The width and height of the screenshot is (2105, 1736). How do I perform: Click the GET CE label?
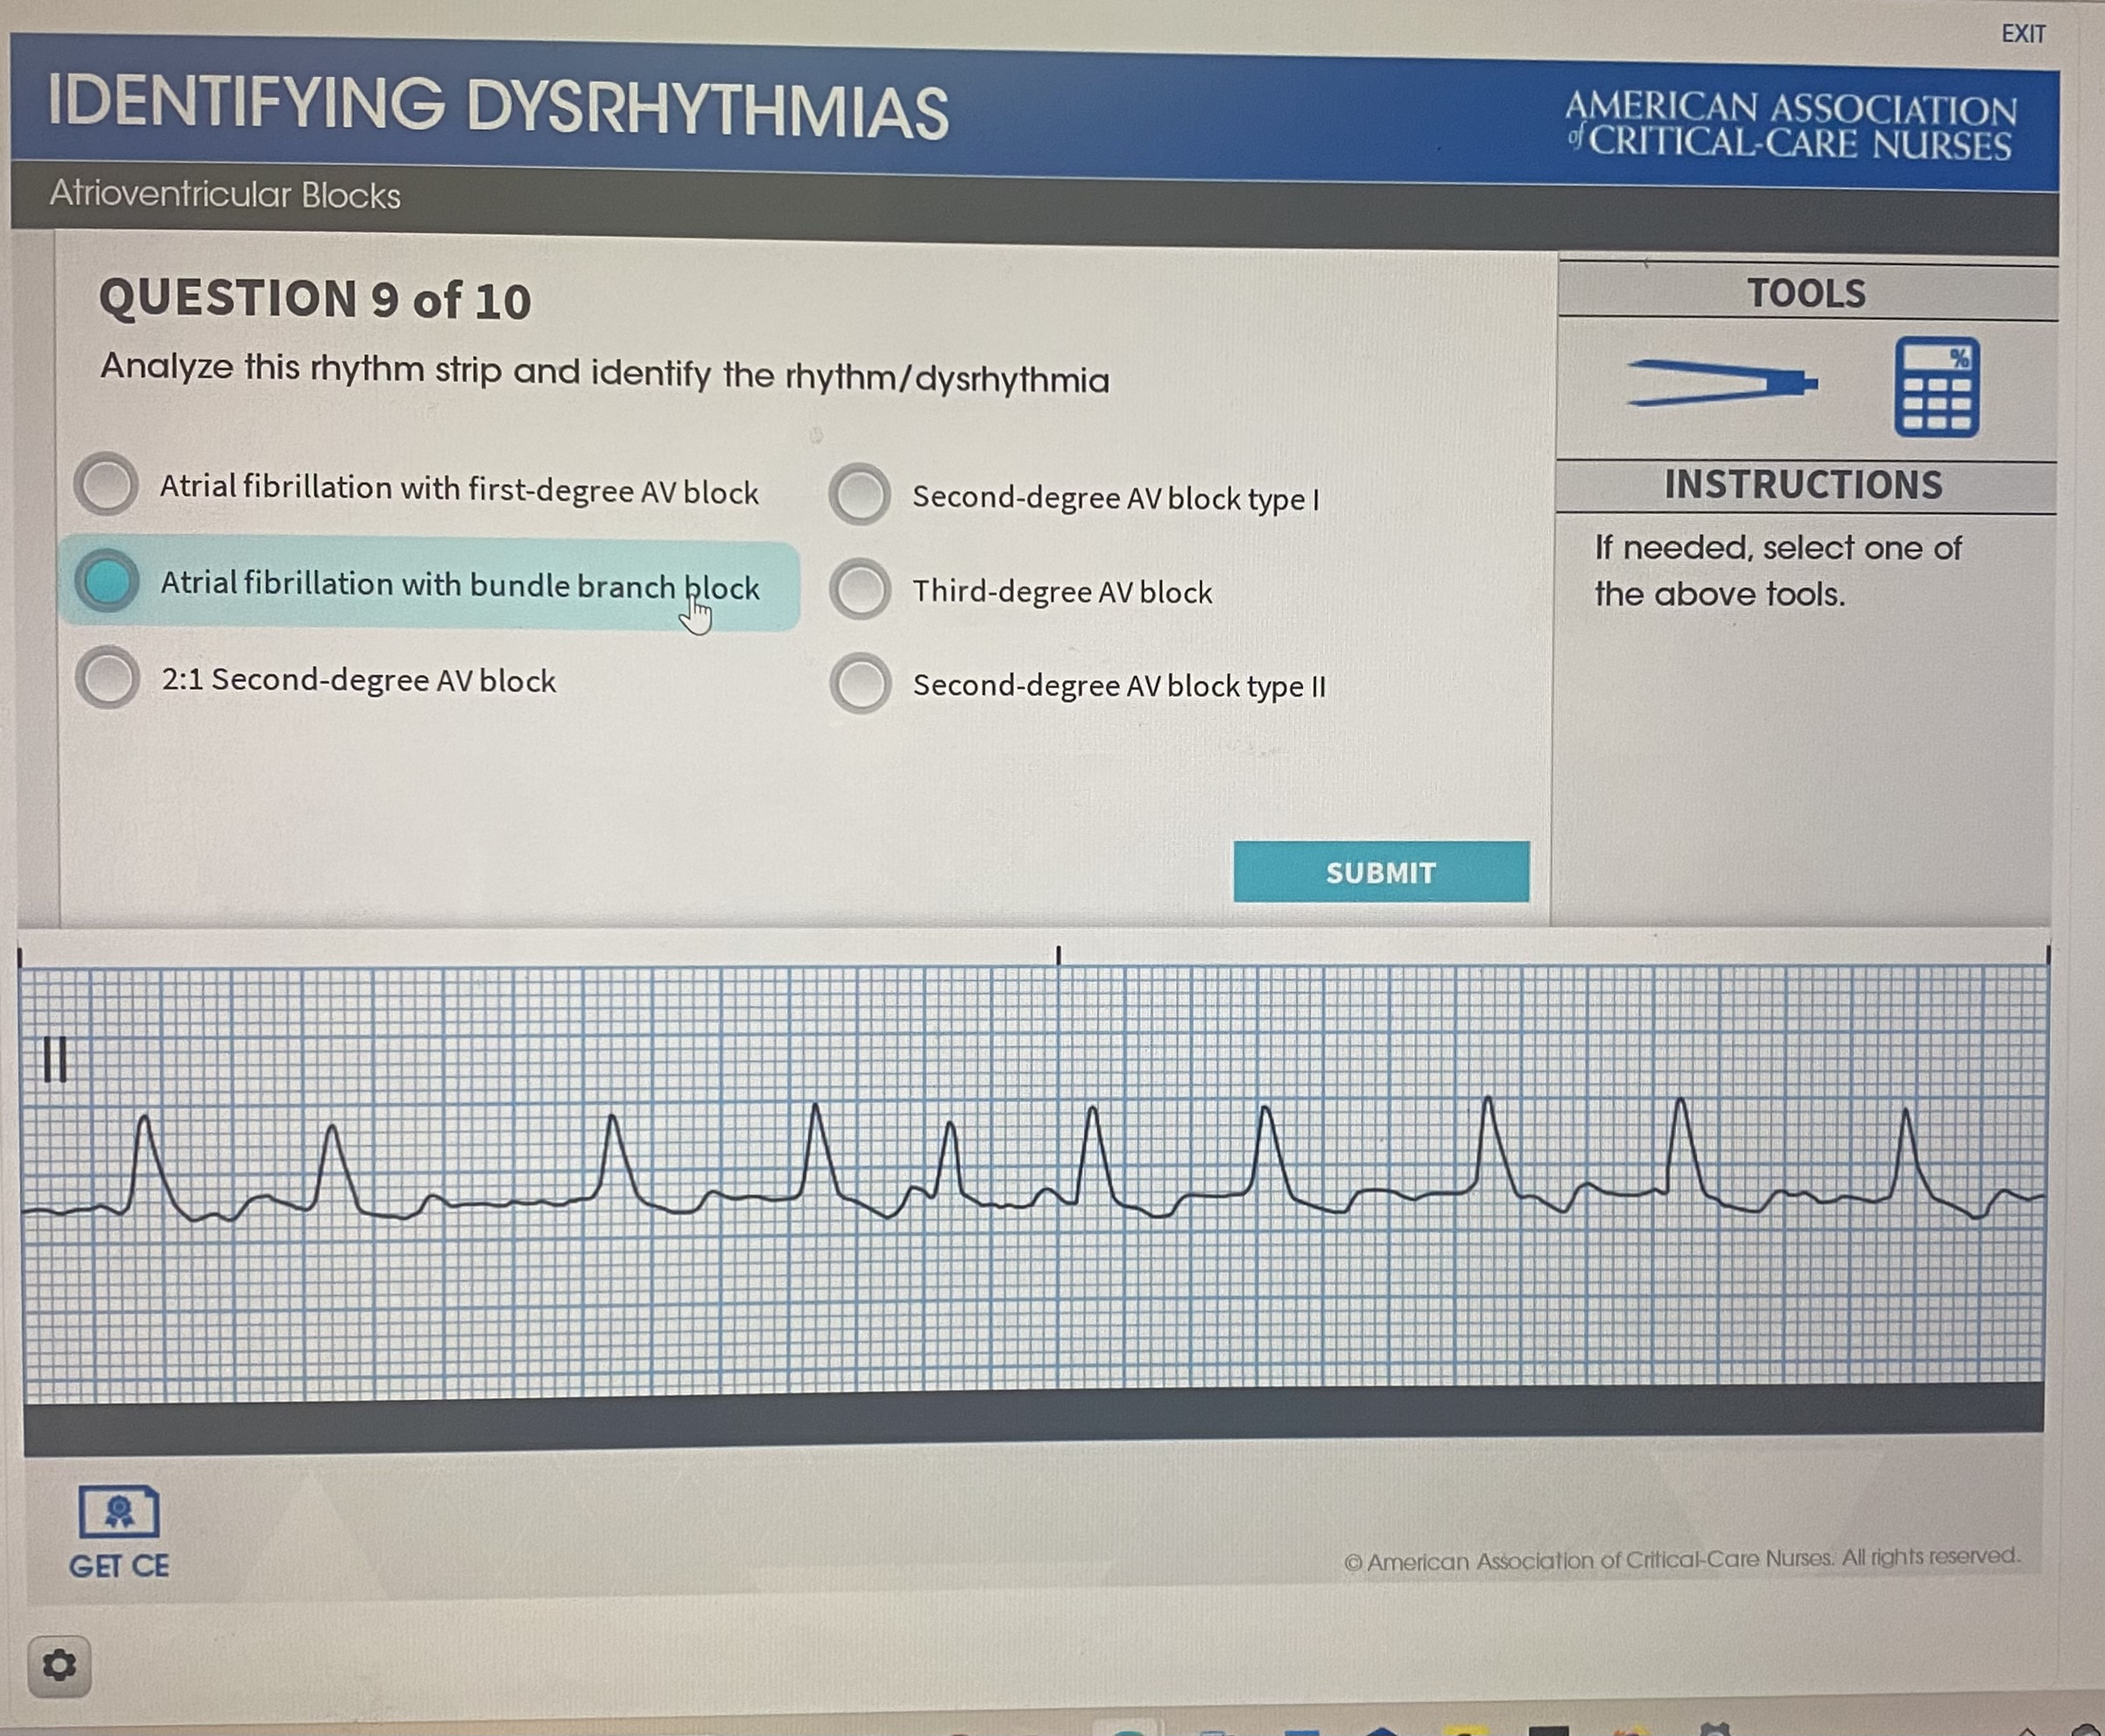119,1566
